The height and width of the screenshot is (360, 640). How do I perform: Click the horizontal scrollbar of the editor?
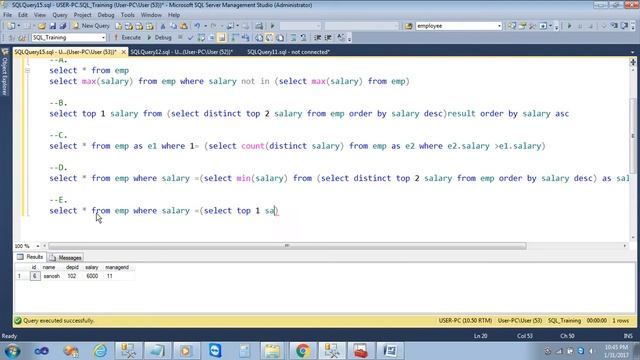[x=287, y=246]
